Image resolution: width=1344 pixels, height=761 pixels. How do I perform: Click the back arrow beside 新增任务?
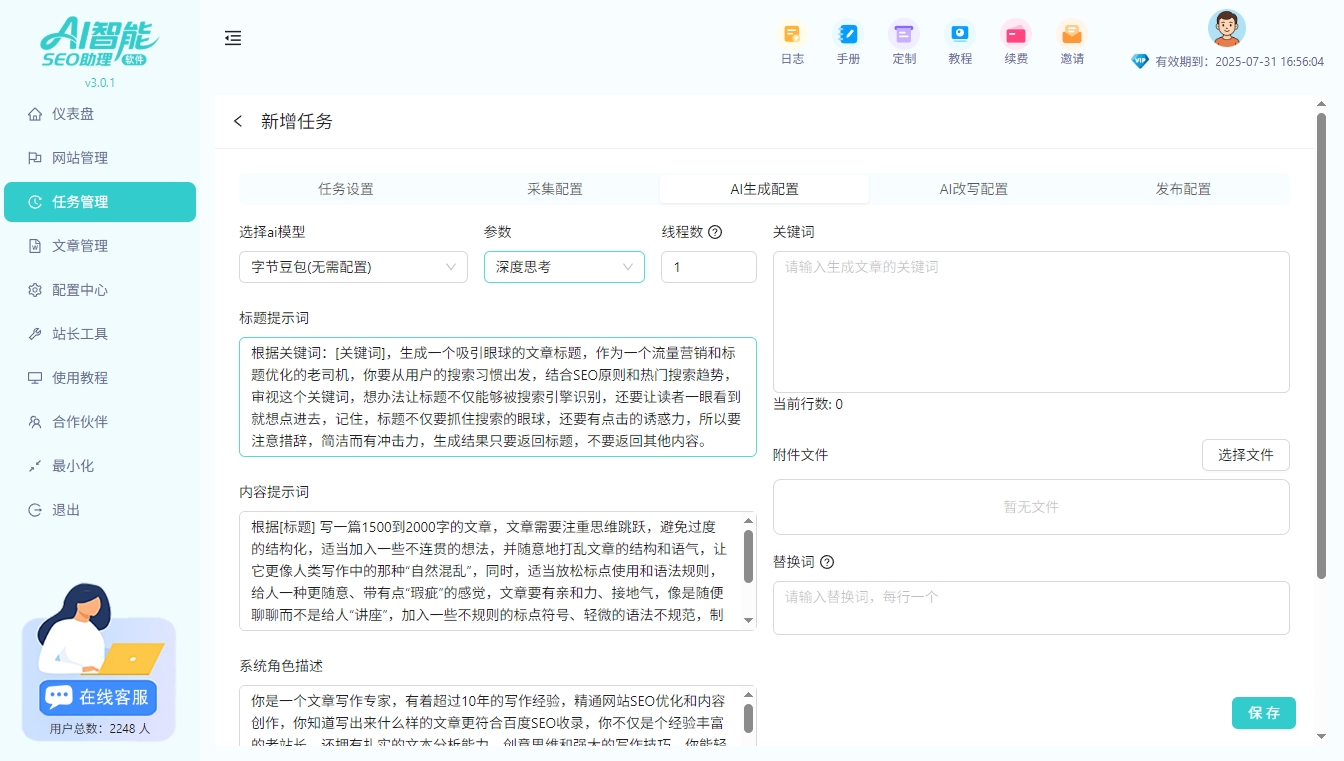(x=237, y=120)
